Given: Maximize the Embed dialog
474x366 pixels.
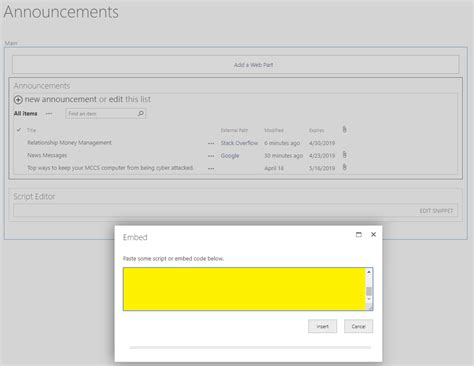Looking at the screenshot, I should coord(359,235).
